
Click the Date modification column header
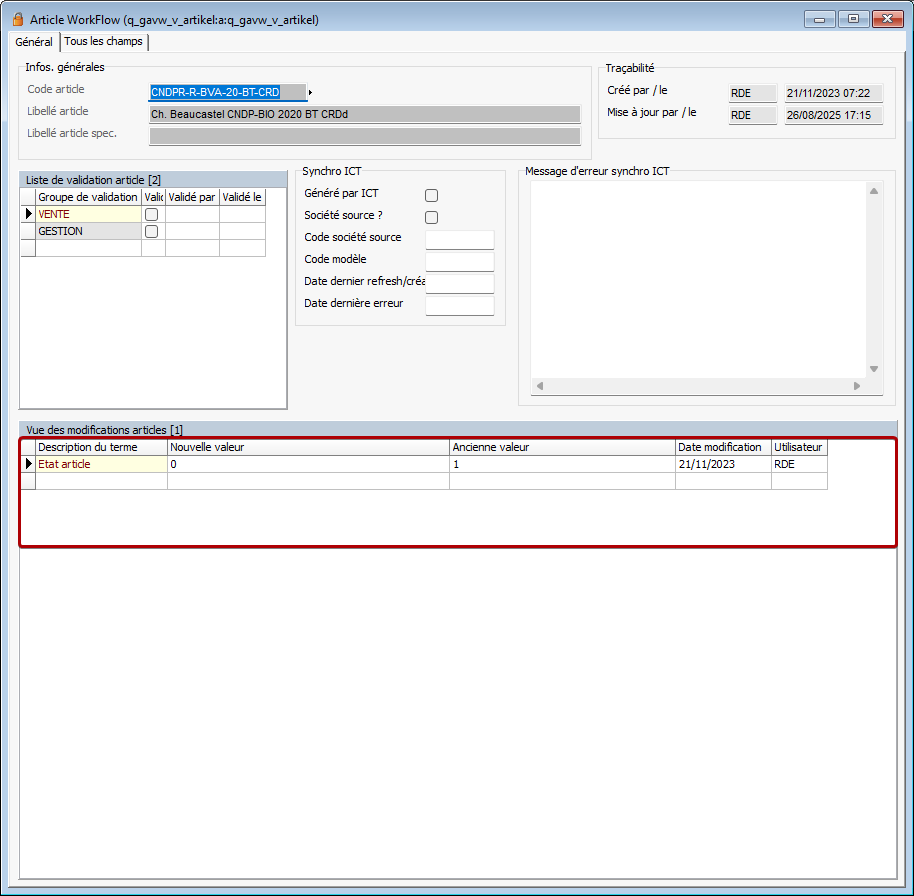[722, 447]
